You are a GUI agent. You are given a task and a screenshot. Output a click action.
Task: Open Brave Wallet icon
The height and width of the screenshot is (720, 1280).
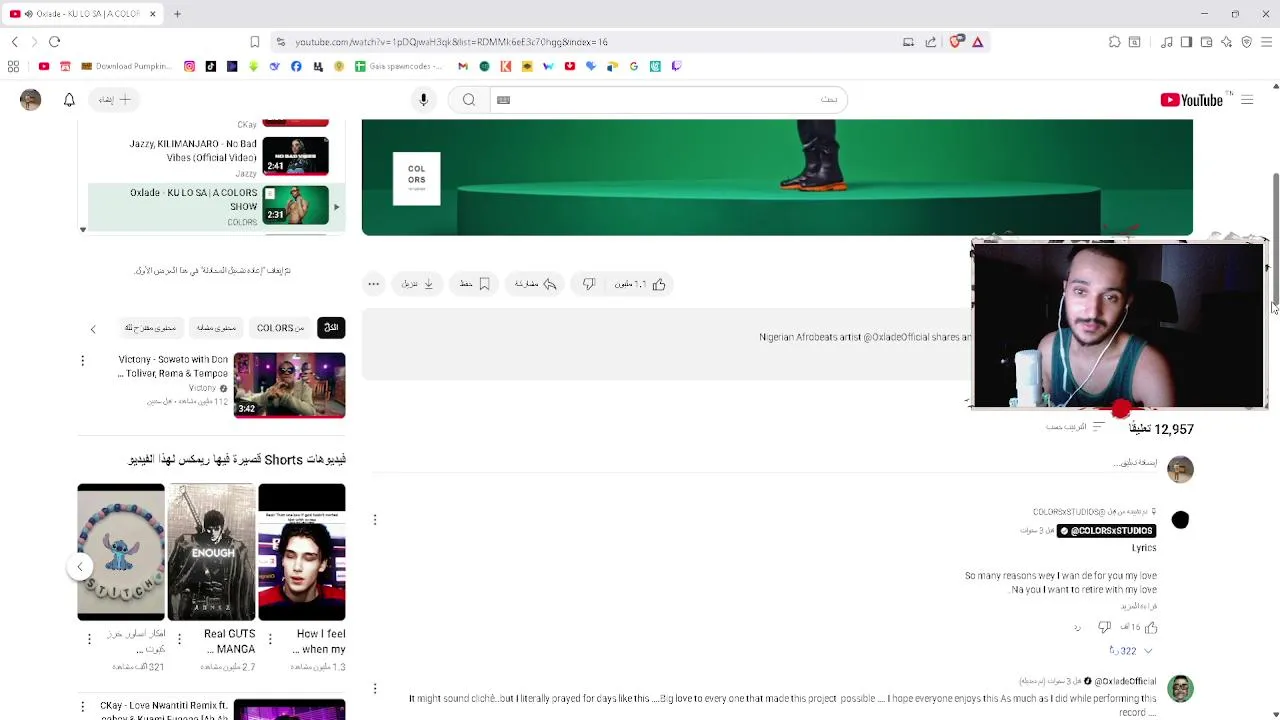pos(1206,42)
